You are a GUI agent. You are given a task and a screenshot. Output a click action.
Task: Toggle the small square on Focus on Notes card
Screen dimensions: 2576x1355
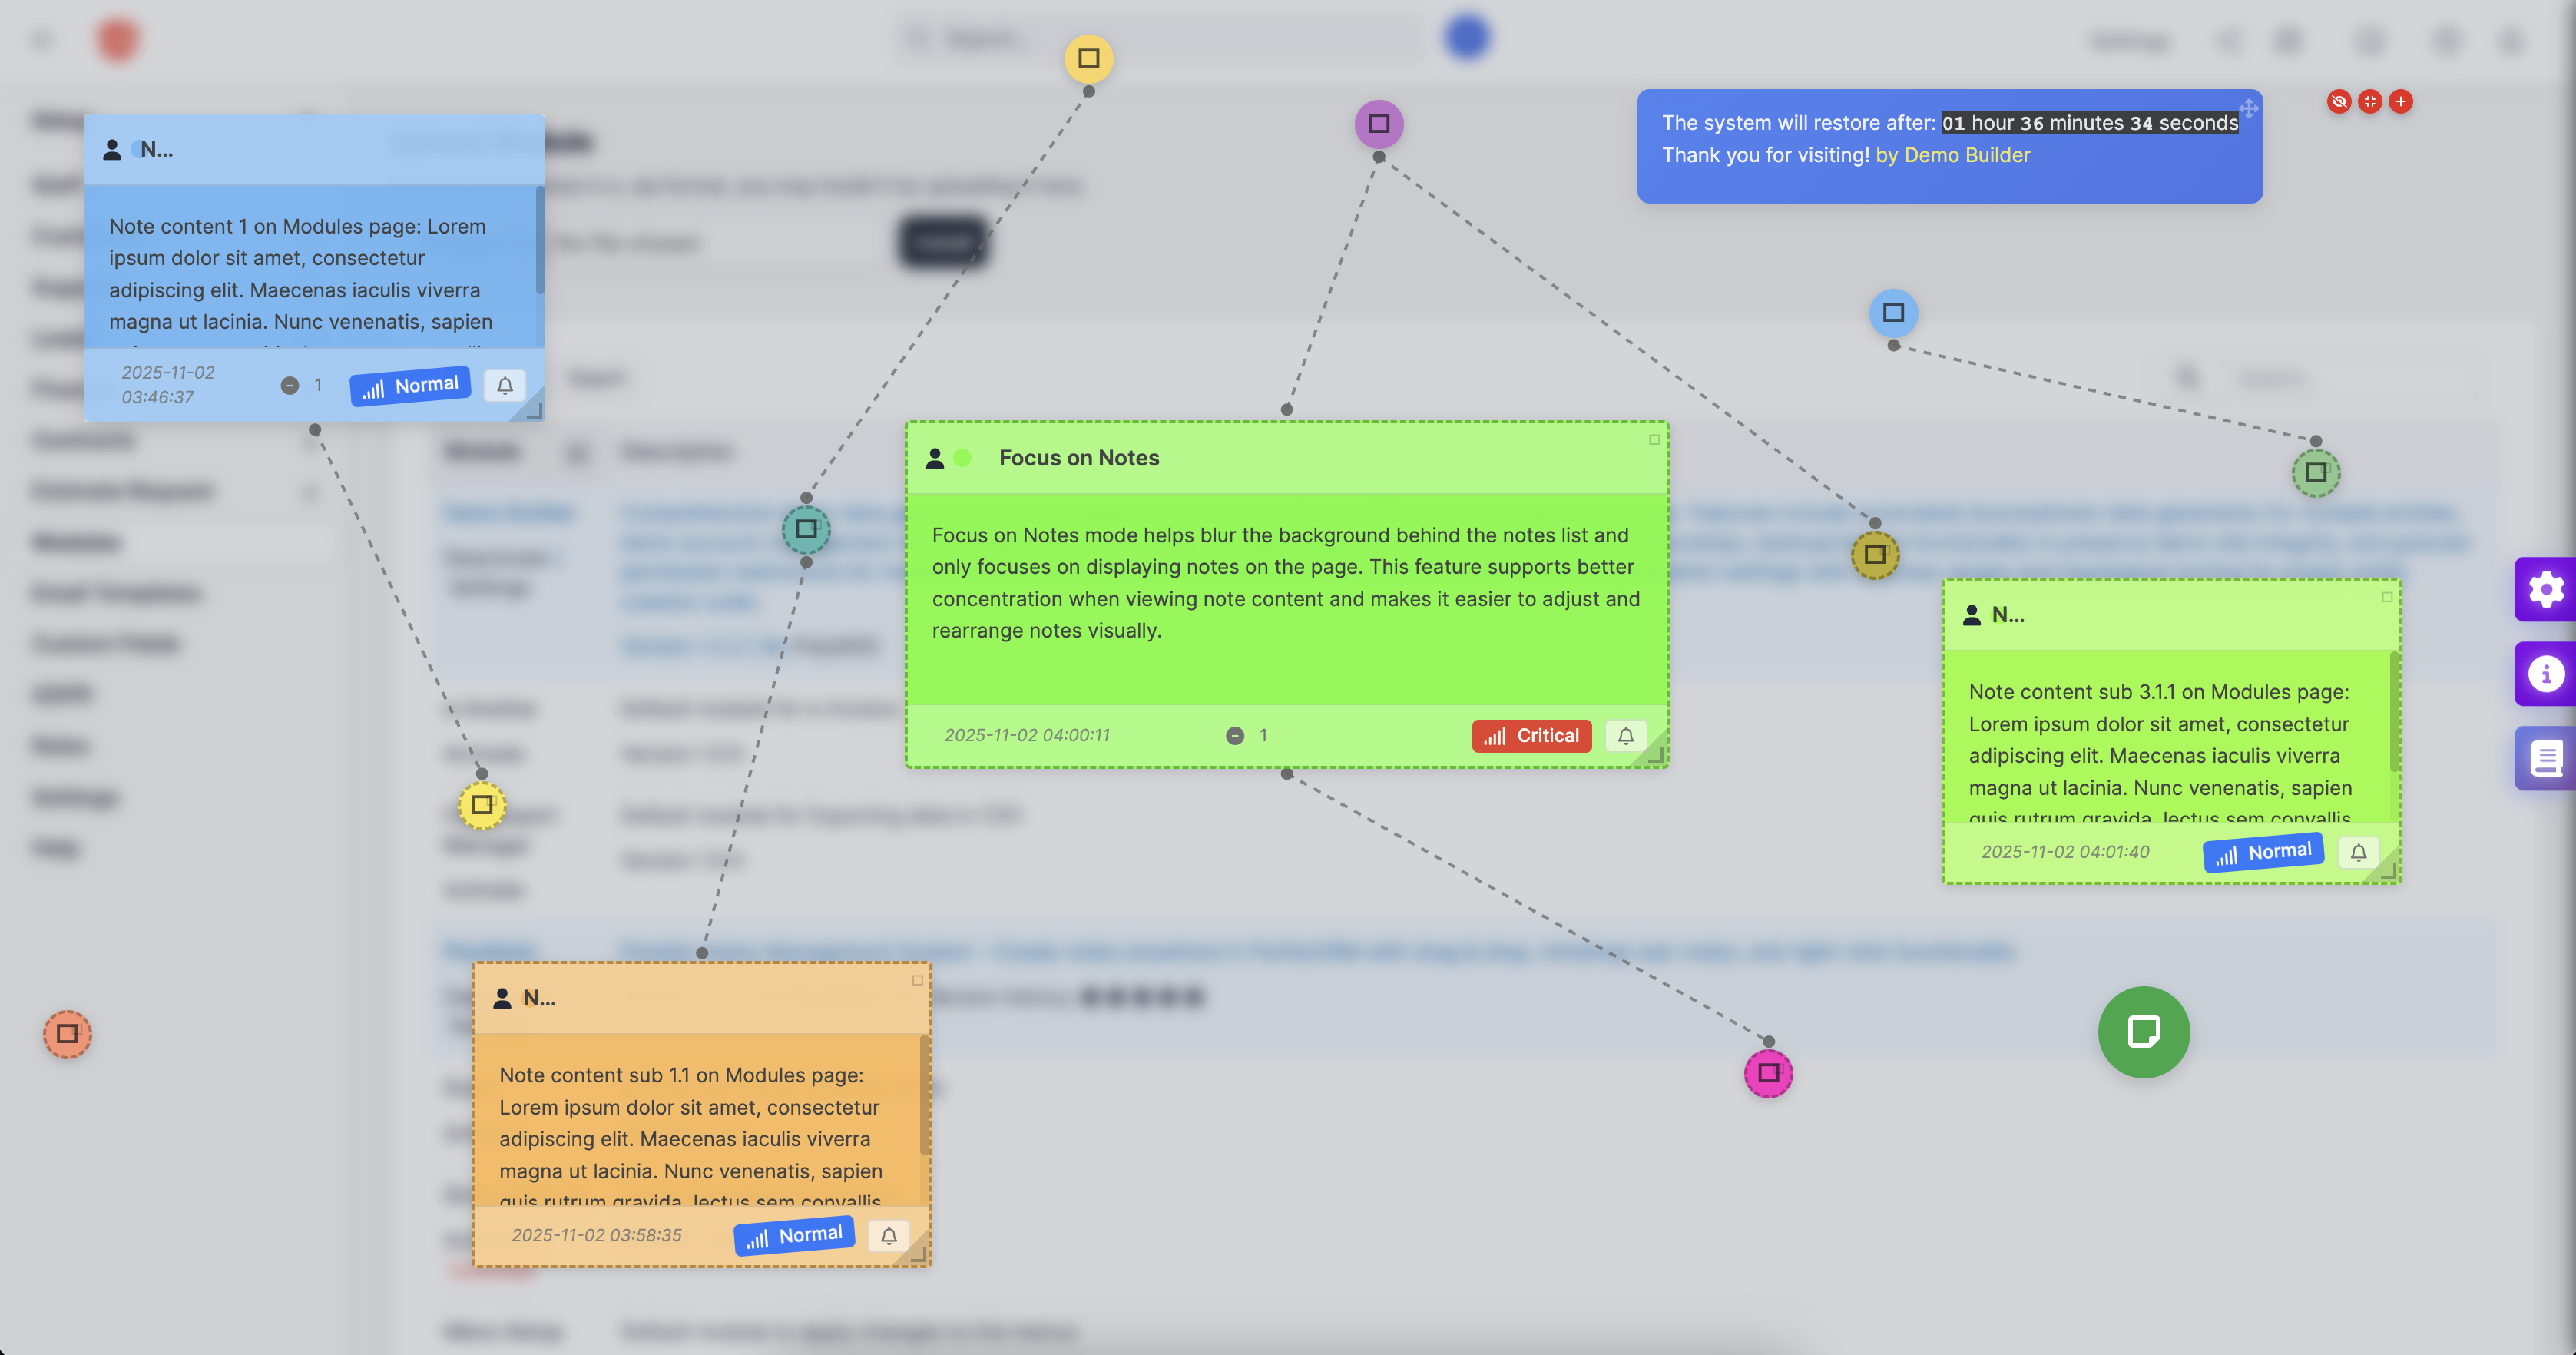[1654, 440]
